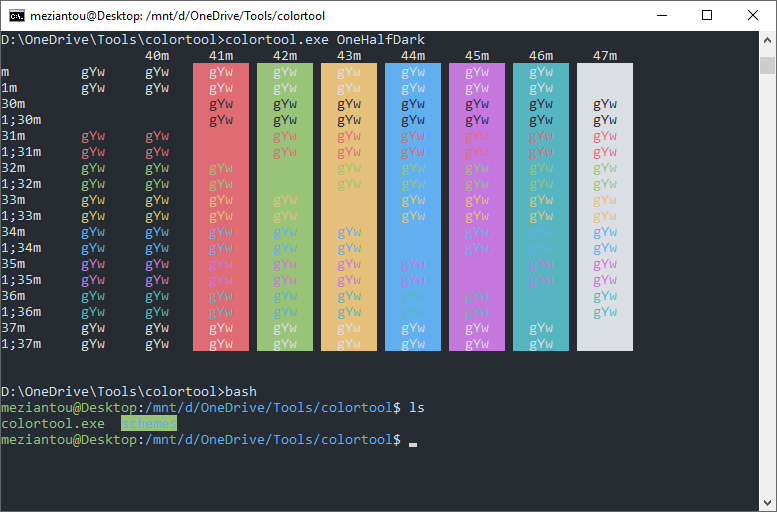Screen dimensions: 777x512
Task: Maximize the terminal window
Action: pos(707,15)
